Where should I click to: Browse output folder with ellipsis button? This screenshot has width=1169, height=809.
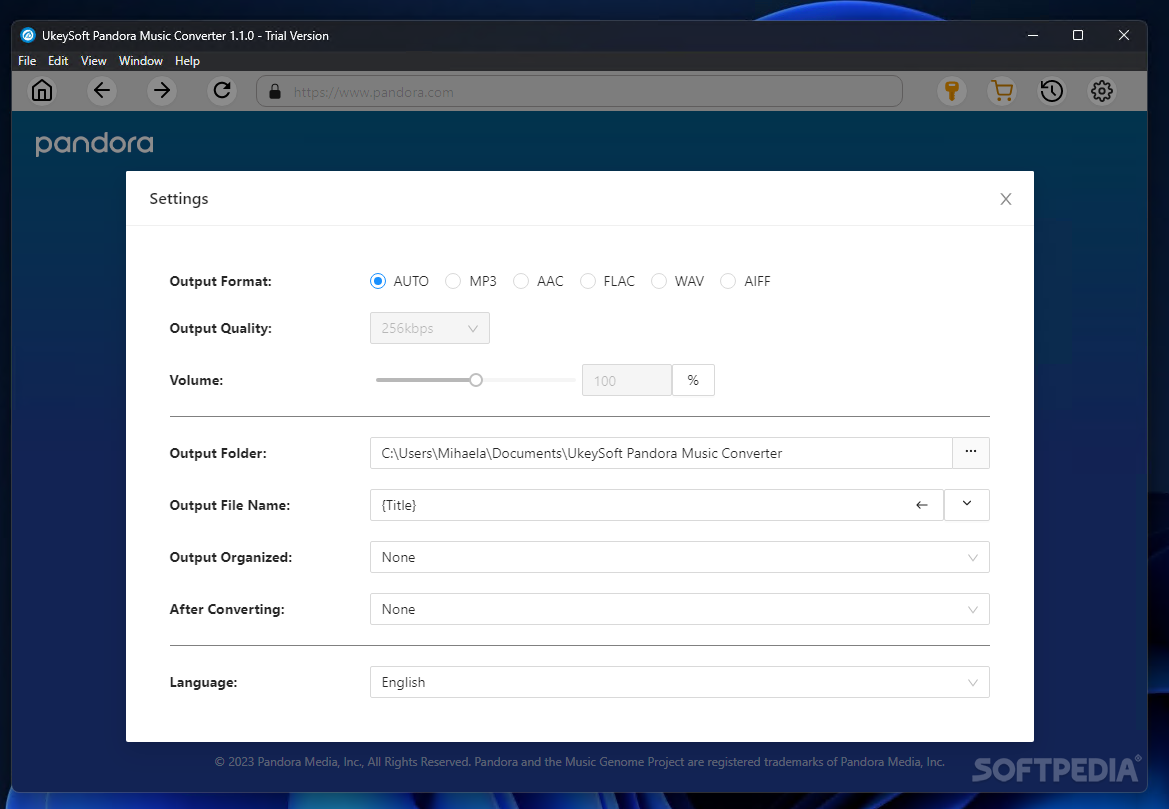pyautogui.click(x=971, y=453)
